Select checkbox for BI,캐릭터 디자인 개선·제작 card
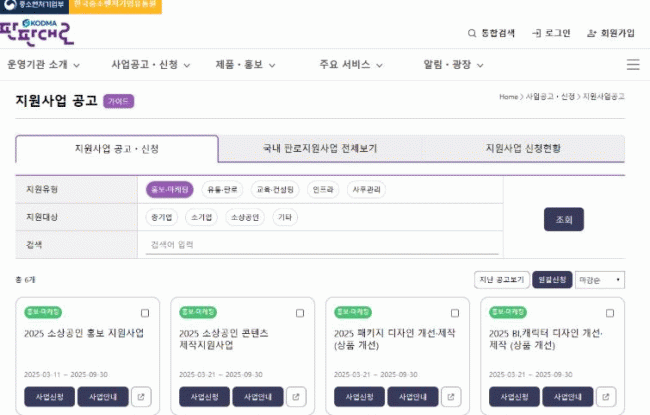The height and width of the screenshot is (415, 650). click(610, 313)
